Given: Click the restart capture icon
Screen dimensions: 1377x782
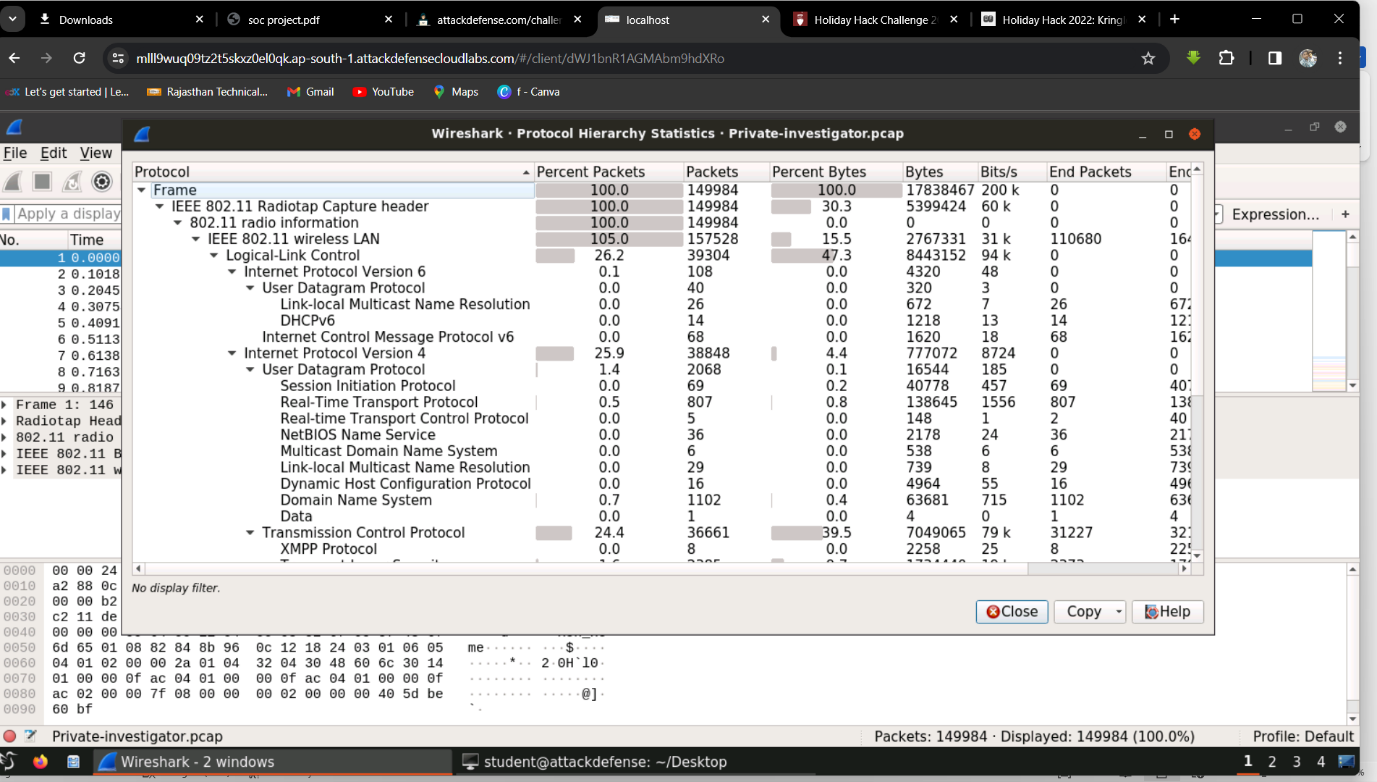Looking at the screenshot, I should pyautogui.click(x=72, y=181).
